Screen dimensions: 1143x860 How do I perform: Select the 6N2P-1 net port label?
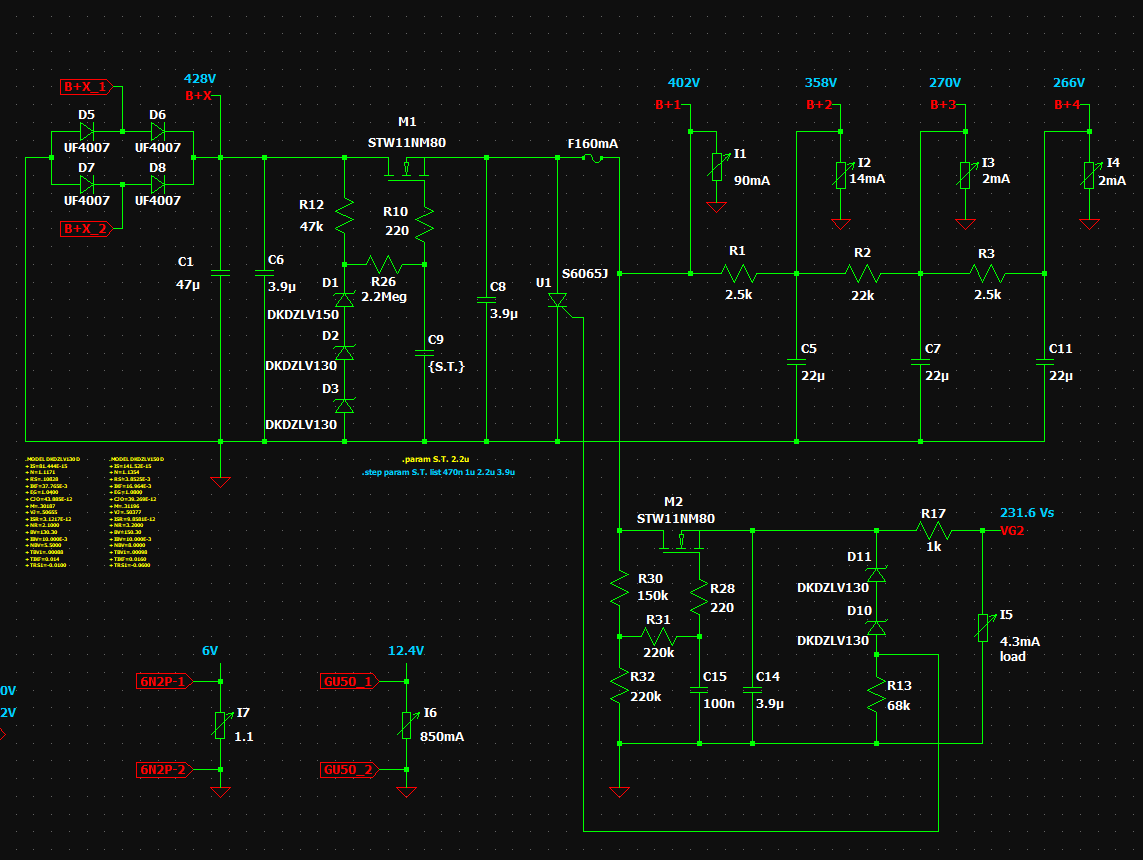click(x=161, y=681)
